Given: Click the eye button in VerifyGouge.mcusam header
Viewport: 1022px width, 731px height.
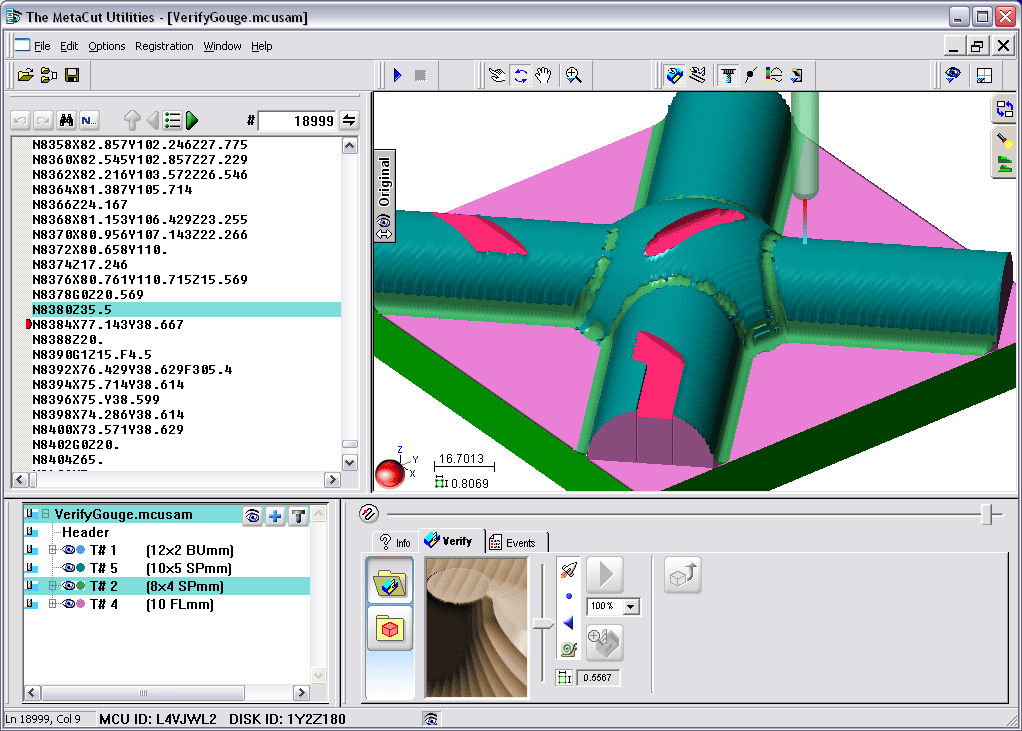Looking at the screenshot, I should coord(252,516).
